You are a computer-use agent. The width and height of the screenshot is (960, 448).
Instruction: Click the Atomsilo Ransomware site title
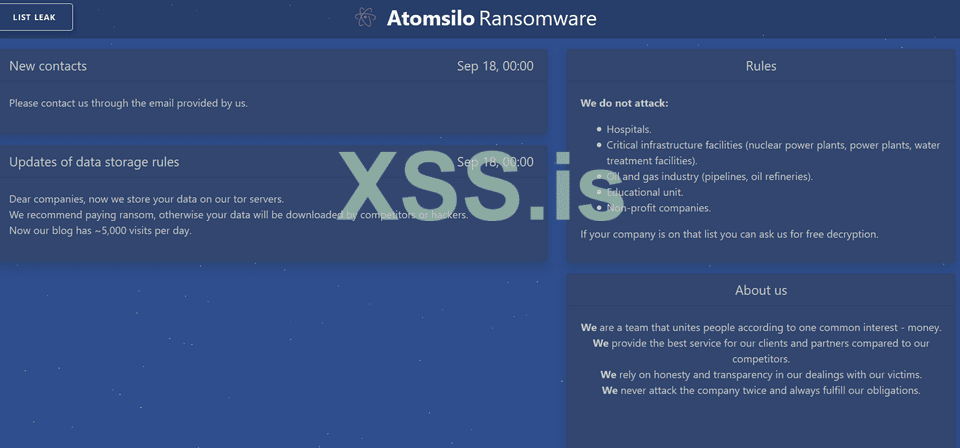coord(491,18)
